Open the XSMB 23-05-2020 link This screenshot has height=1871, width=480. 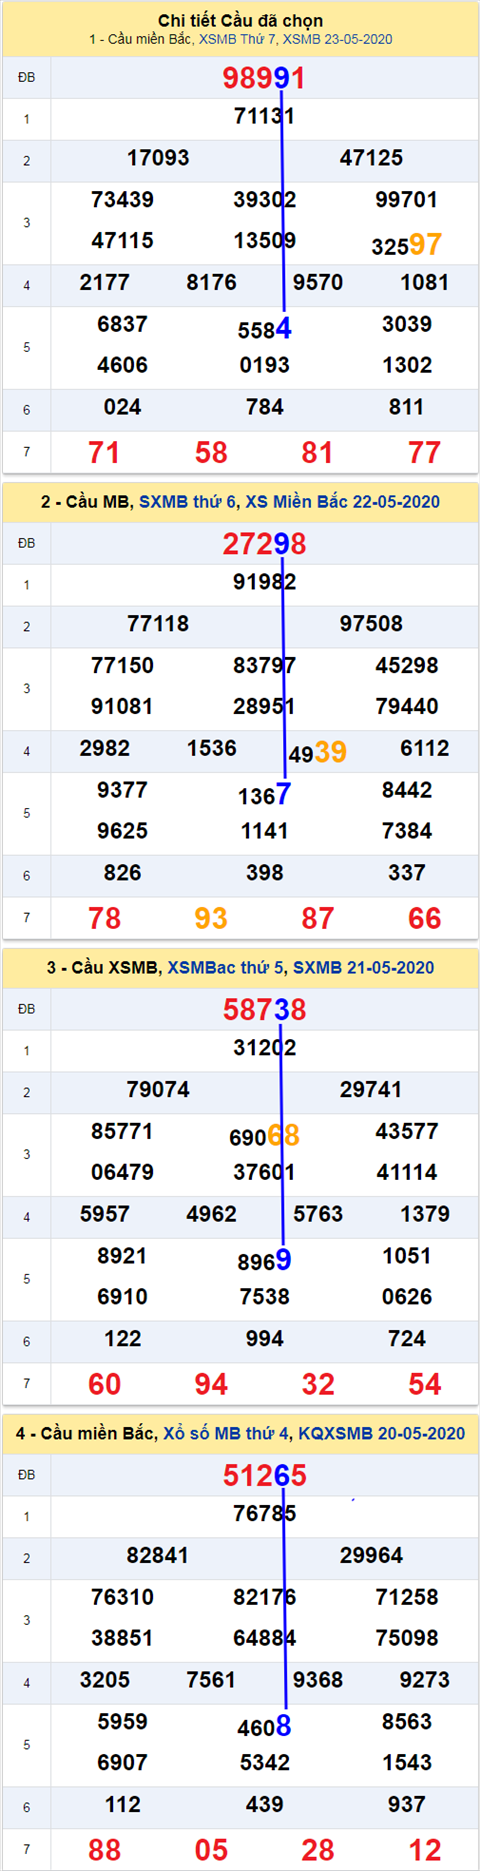tap(338, 39)
